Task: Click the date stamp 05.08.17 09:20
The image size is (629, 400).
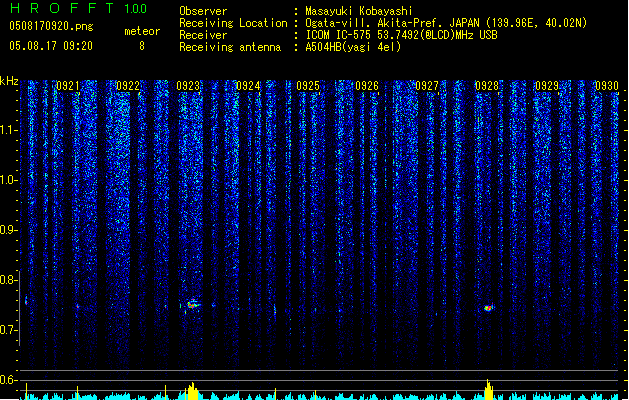Action: click(51, 46)
